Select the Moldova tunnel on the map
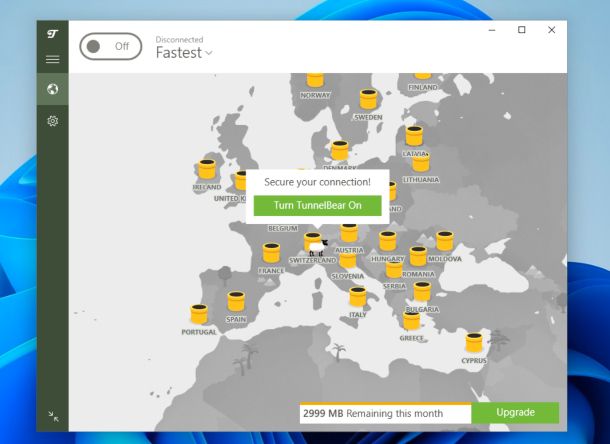610x444 pixels. (445, 241)
